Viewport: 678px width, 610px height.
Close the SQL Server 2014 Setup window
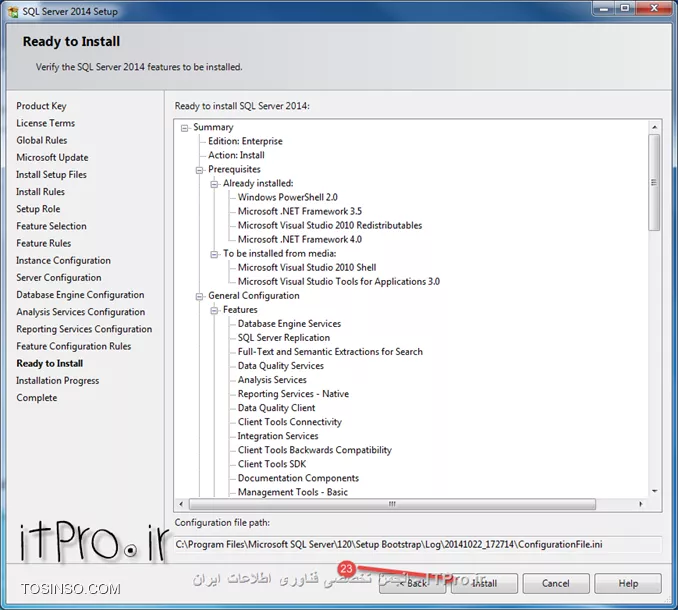[x=653, y=8]
